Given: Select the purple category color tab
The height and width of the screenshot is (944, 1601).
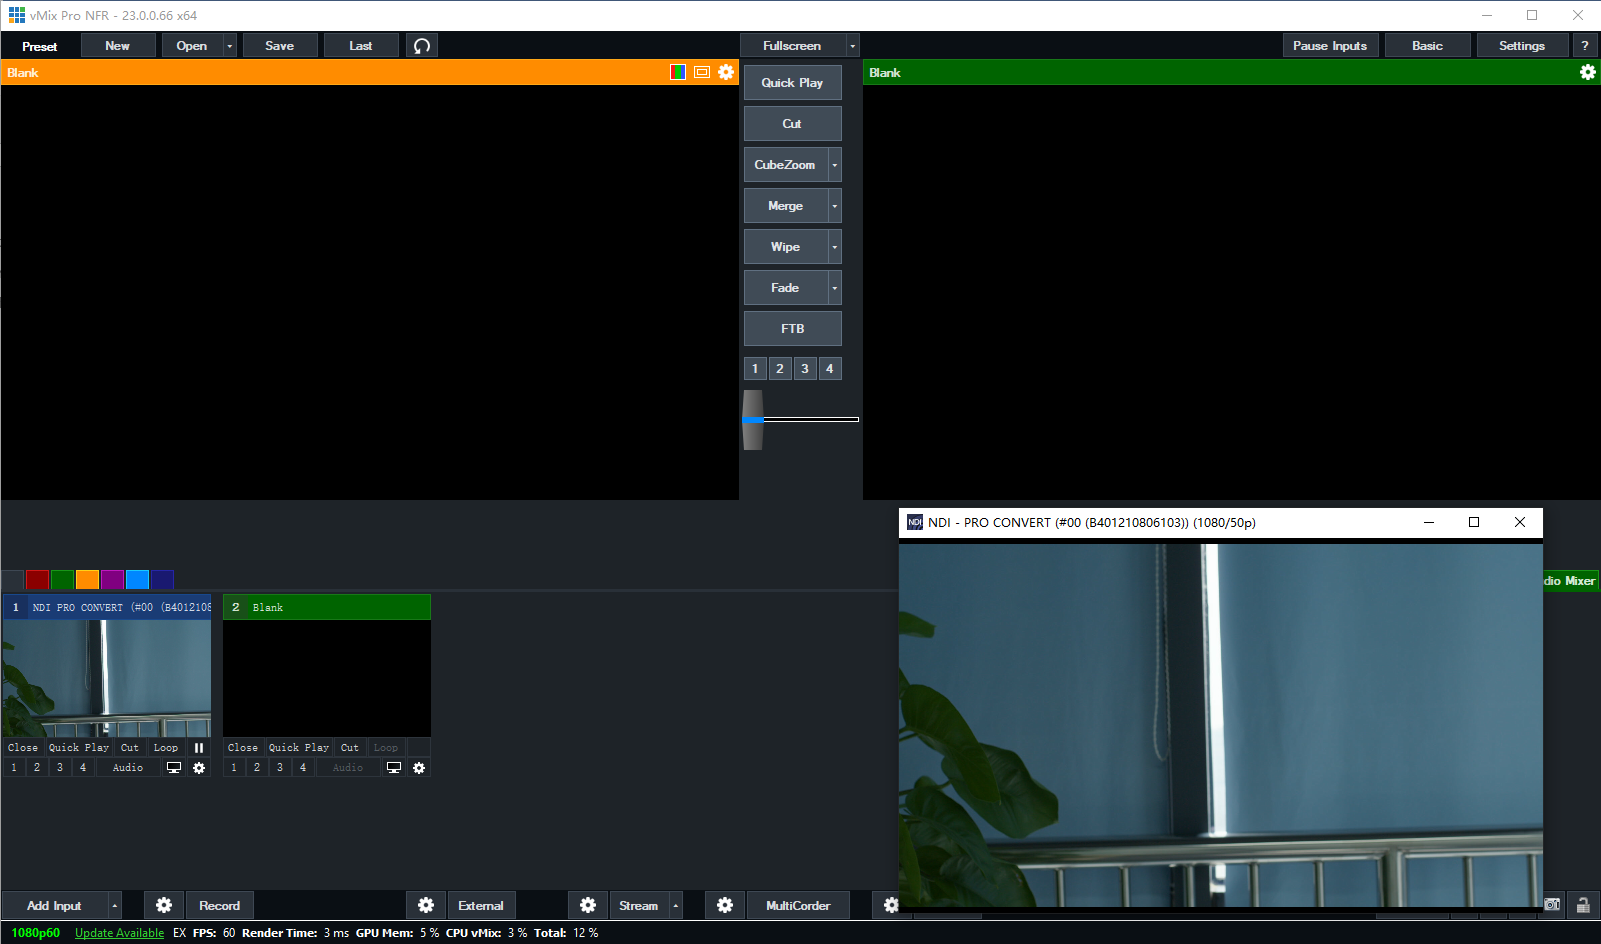Looking at the screenshot, I should pyautogui.click(x=113, y=580).
